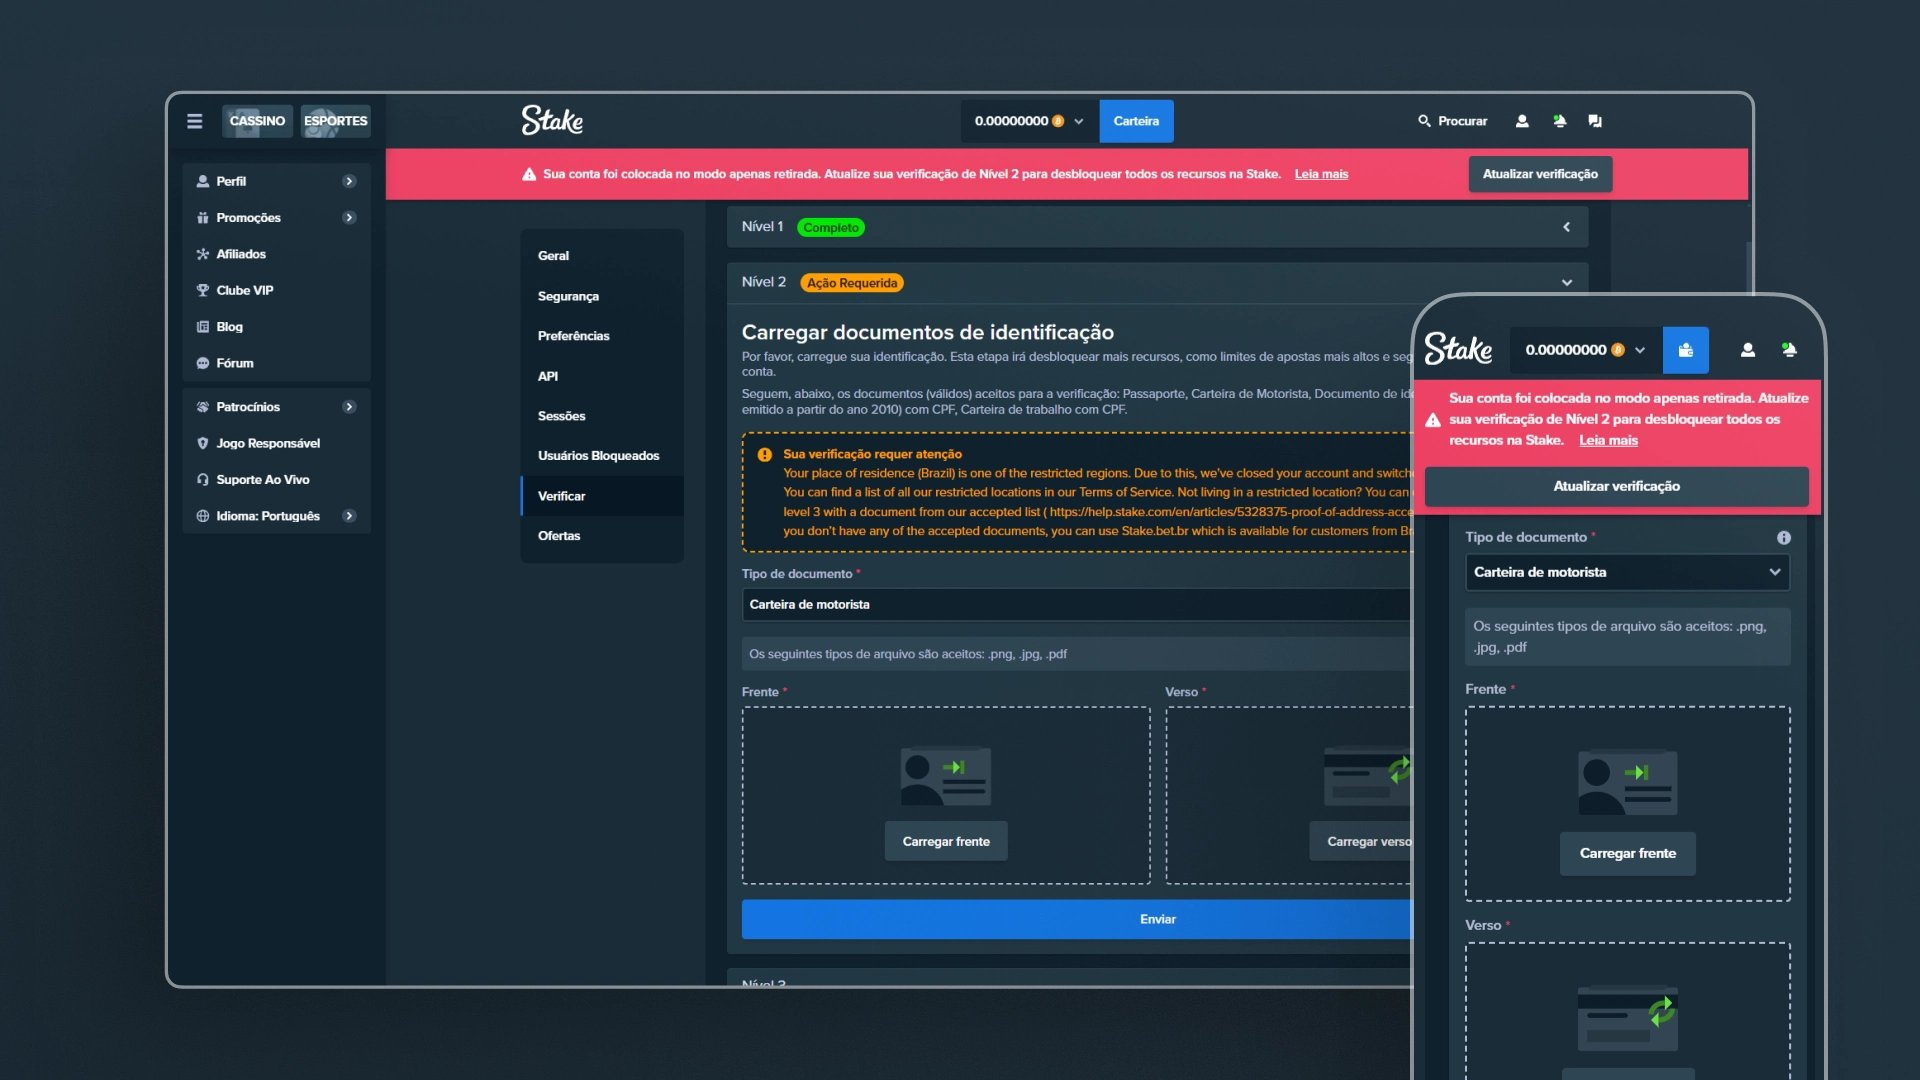The width and height of the screenshot is (1920, 1080).
Task: Open the Preferências settings tab
Action: click(x=602, y=336)
